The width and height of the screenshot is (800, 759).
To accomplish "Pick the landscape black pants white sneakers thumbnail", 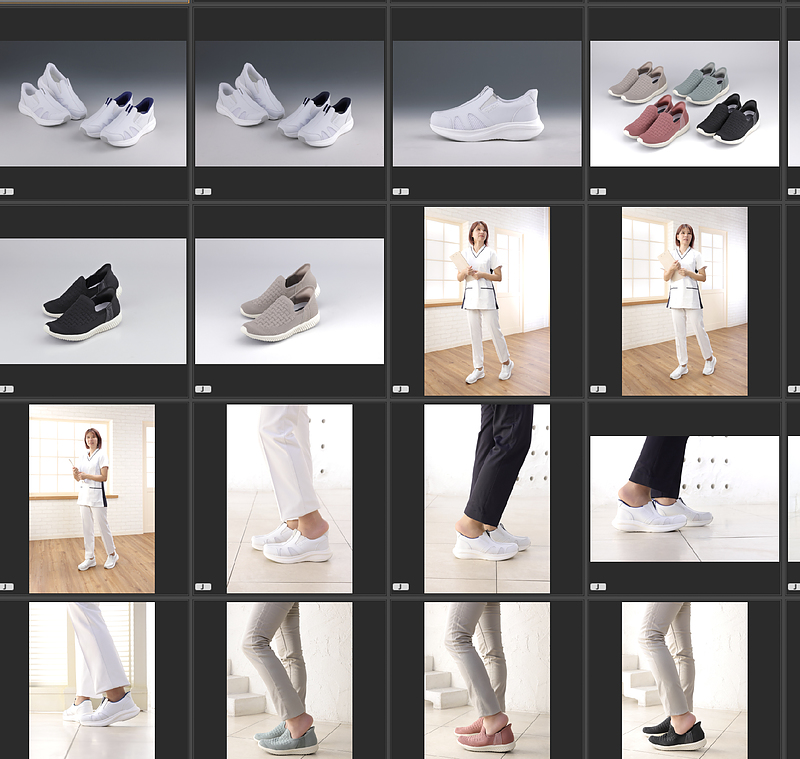I will coord(684,498).
